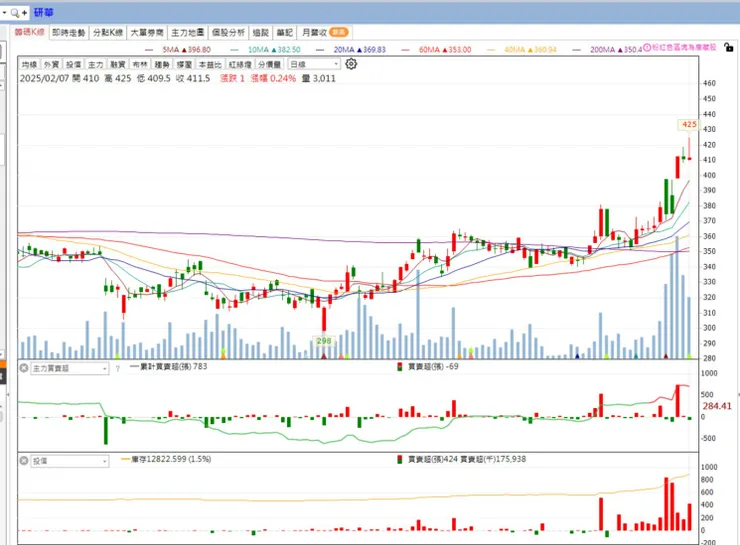Screen dimensions: 740x545
Task: Click the 漲幅 0.24% value
Action: (x=273, y=78)
